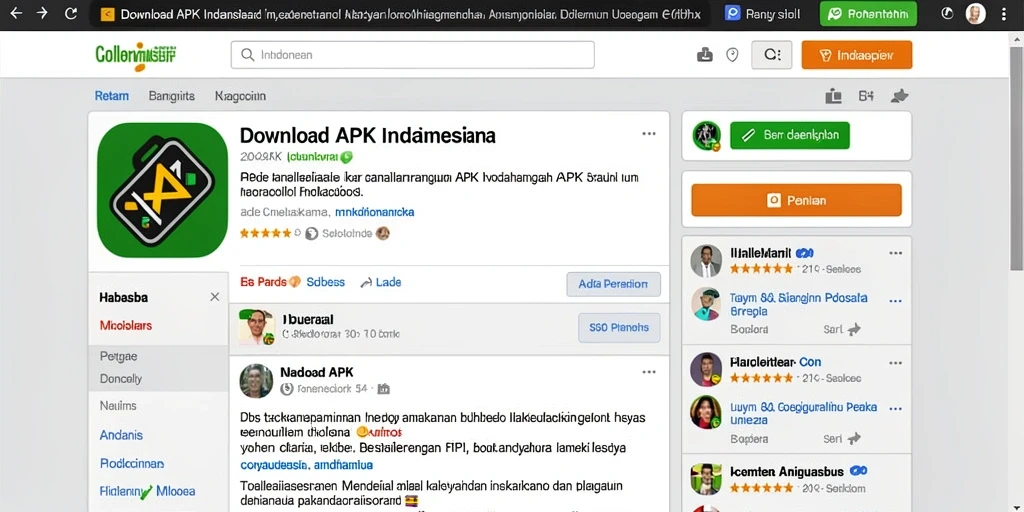Open three-dot menu of 'Nadoad APK' post
This screenshot has width=1024, height=512.
[648, 372]
